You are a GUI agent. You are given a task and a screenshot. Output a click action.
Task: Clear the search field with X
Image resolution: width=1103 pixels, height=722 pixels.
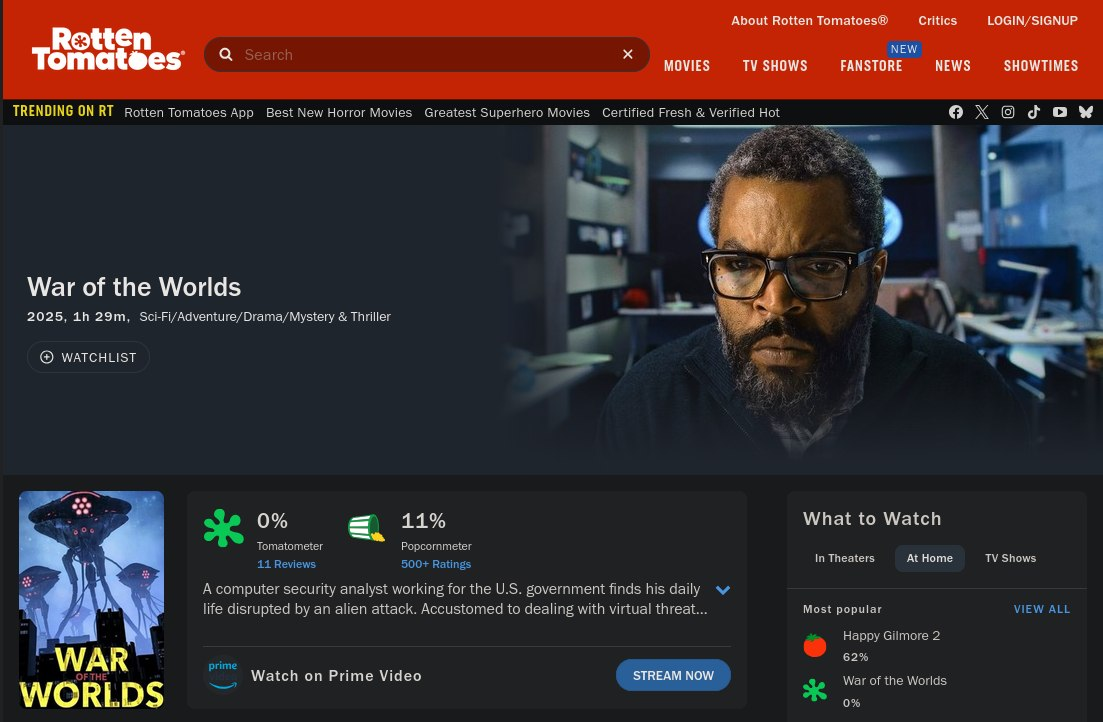[x=627, y=54]
